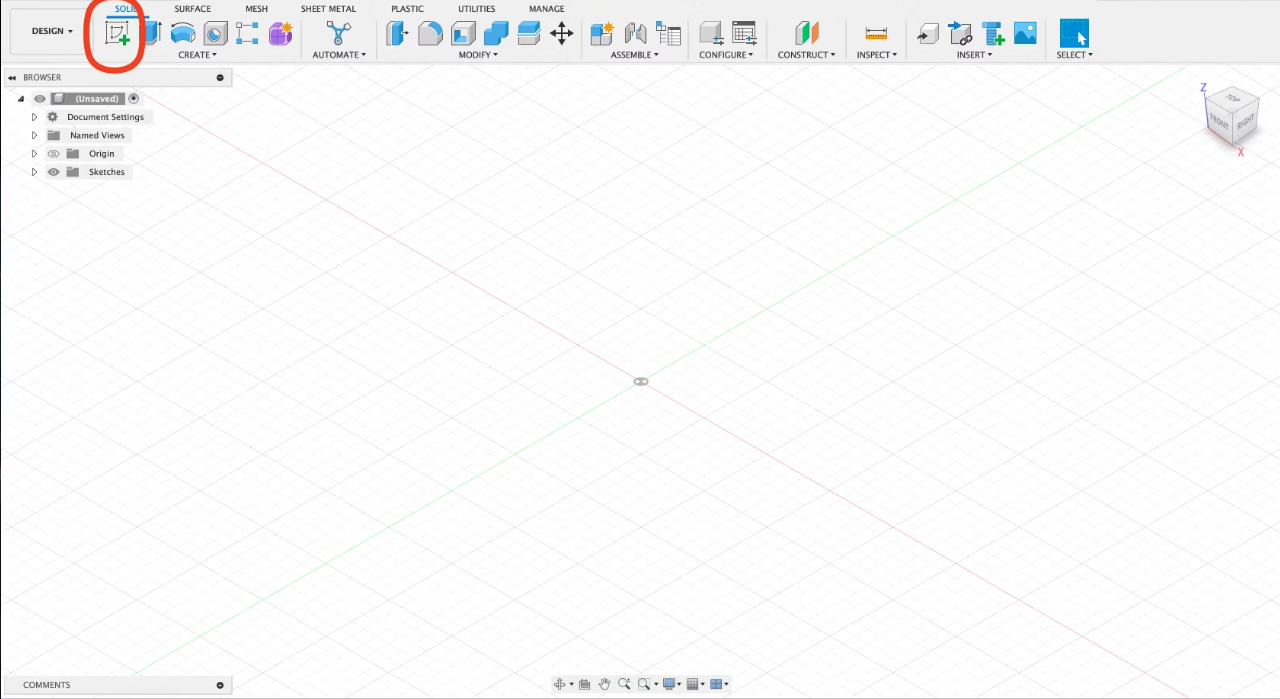Viewport: 1280px width, 699px height.
Task: Switch to the MANAGE tab
Action: tap(547, 9)
